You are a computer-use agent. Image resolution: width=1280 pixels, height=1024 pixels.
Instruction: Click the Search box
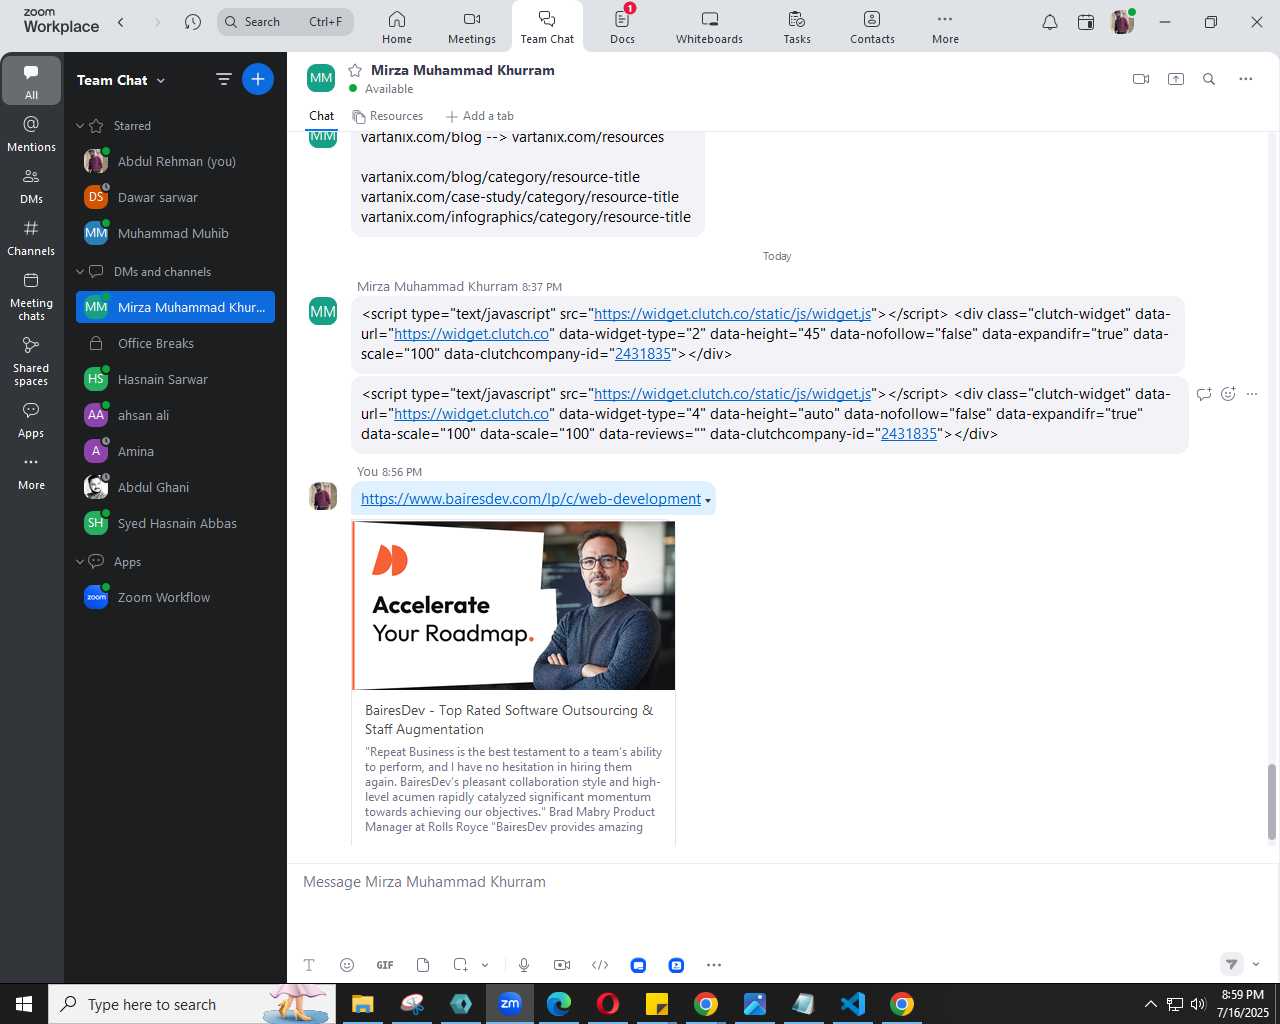[x=285, y=22]
